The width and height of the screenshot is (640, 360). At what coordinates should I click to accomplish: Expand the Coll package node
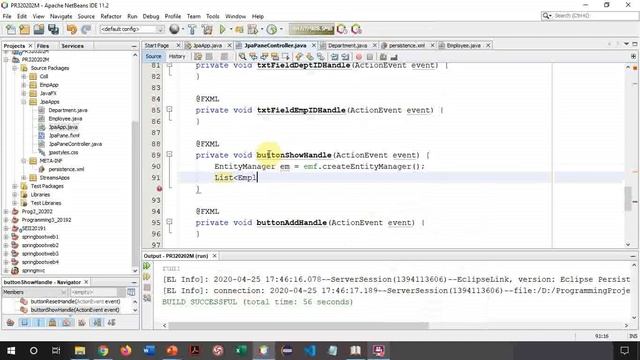click(x=24, y=76)
